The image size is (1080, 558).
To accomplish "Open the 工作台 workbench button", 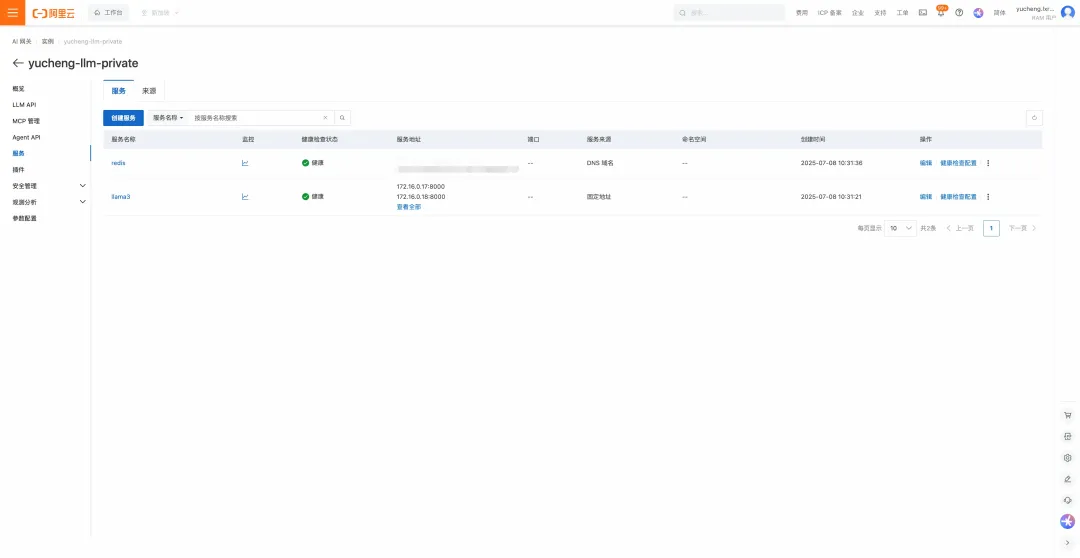I will (x=108, y=13).
